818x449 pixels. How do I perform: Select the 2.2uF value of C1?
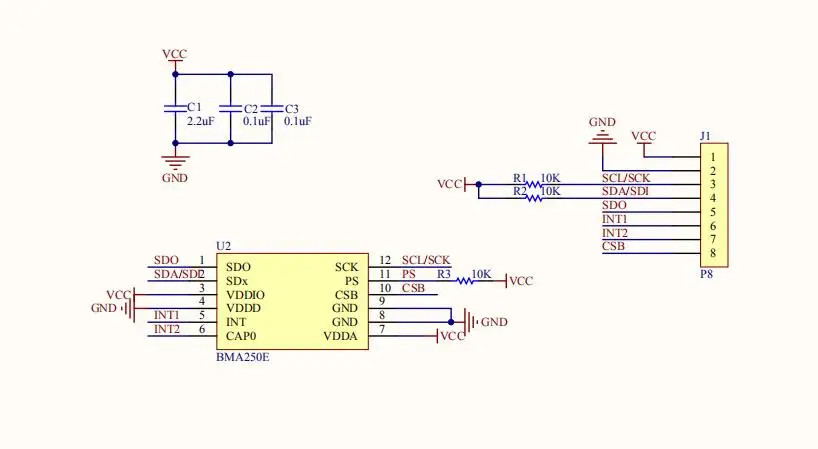pyautogui.click(x=201, y=121)
